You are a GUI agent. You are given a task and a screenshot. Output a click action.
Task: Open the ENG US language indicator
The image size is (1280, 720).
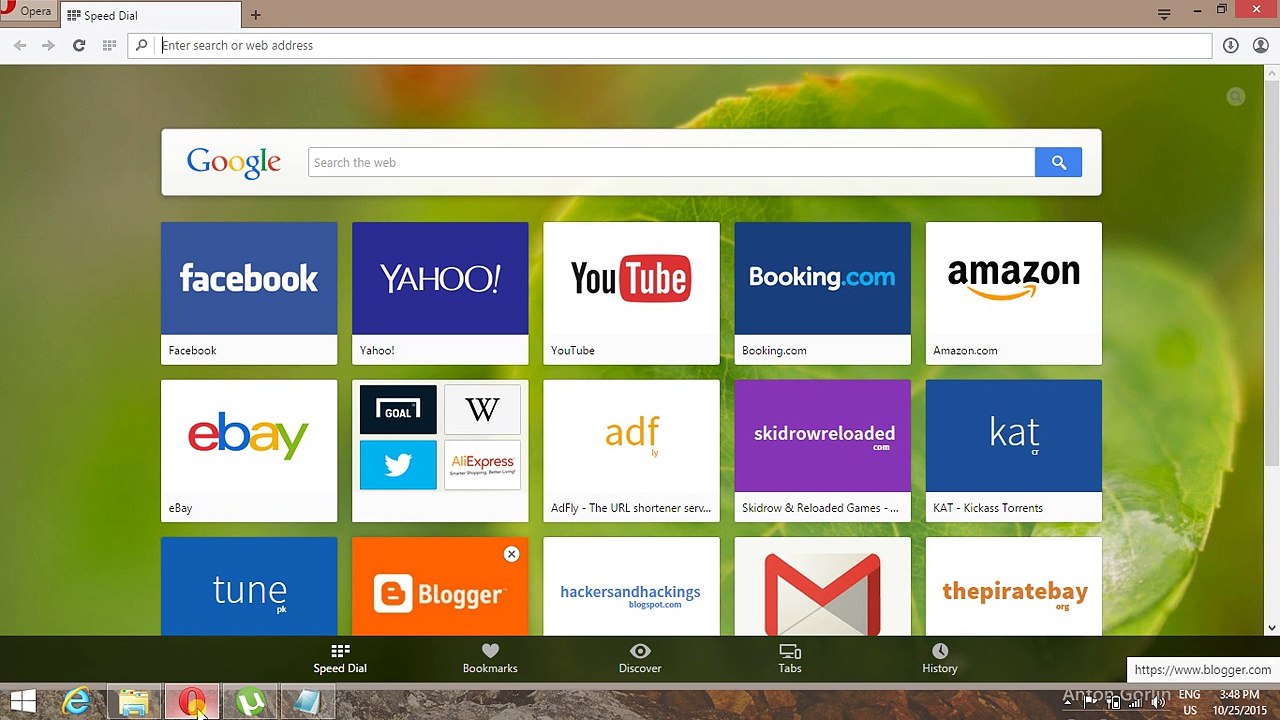(x=1190, y=702)
